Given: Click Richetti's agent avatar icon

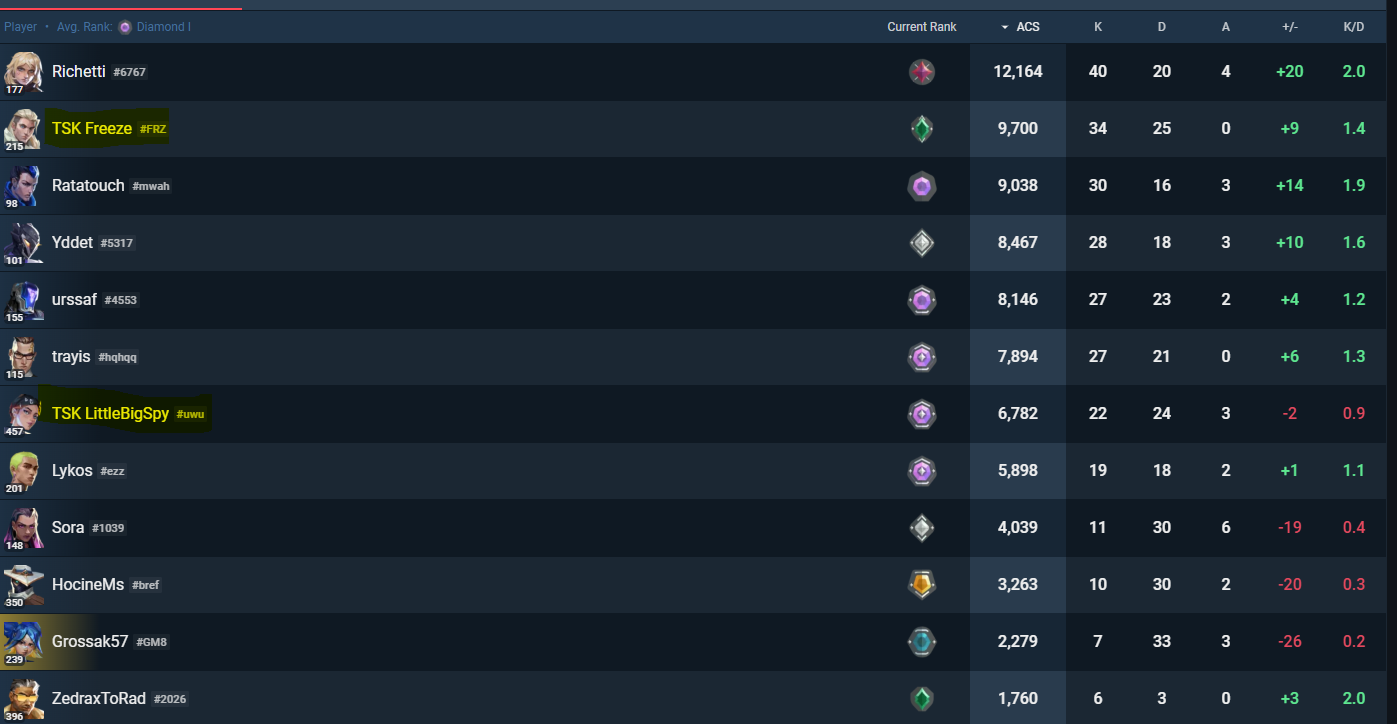Looking at the screenshot, I should pos(22,72).
